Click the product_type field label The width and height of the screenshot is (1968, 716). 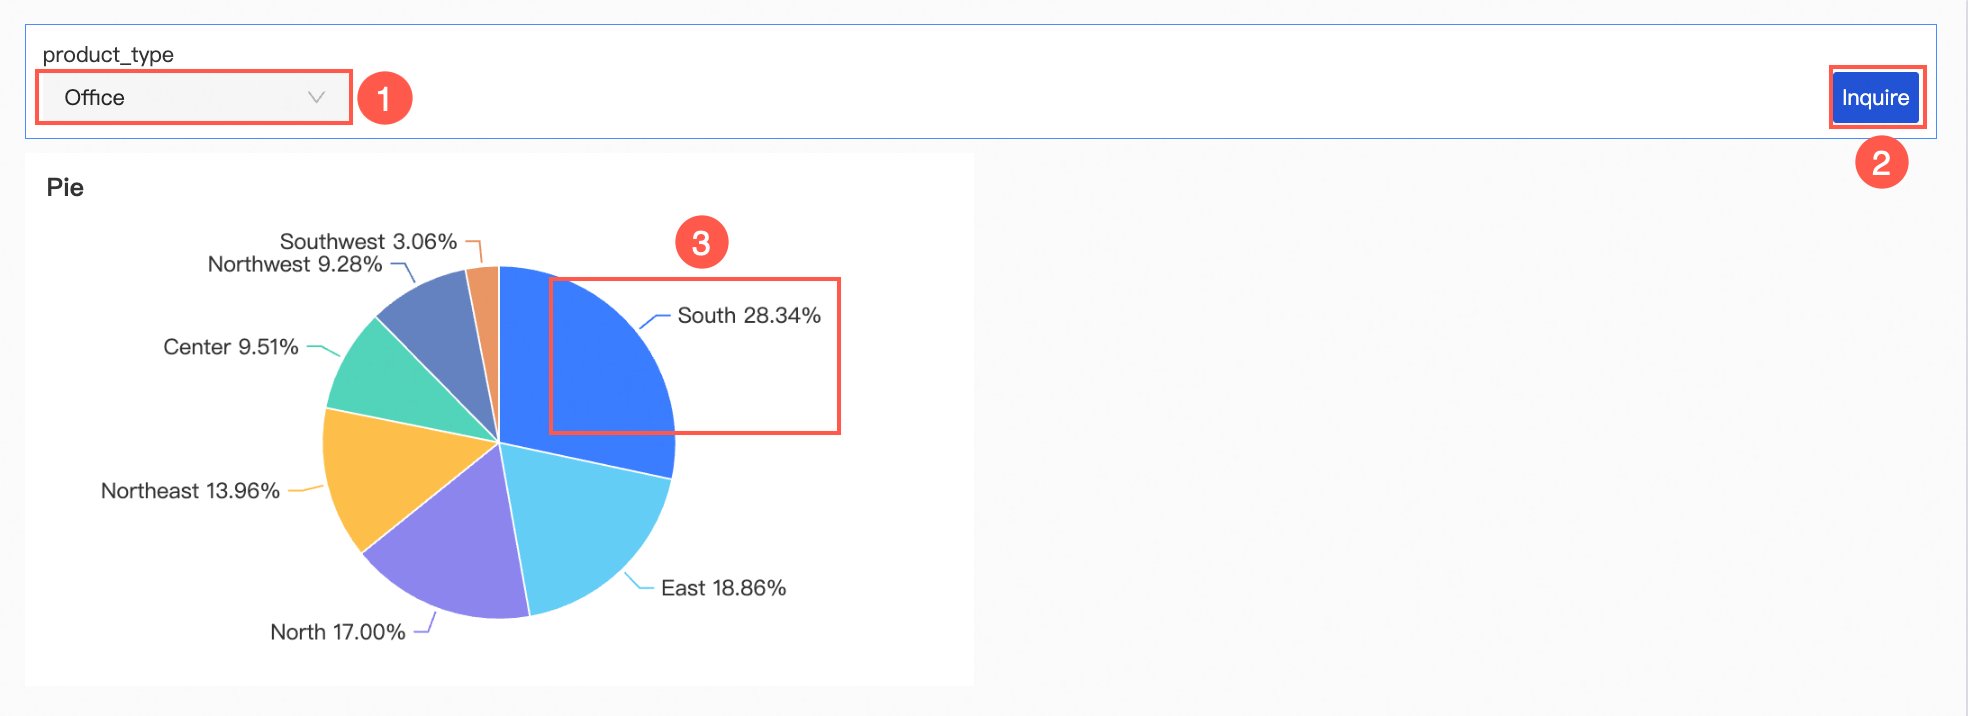click(x=108, y=54)
